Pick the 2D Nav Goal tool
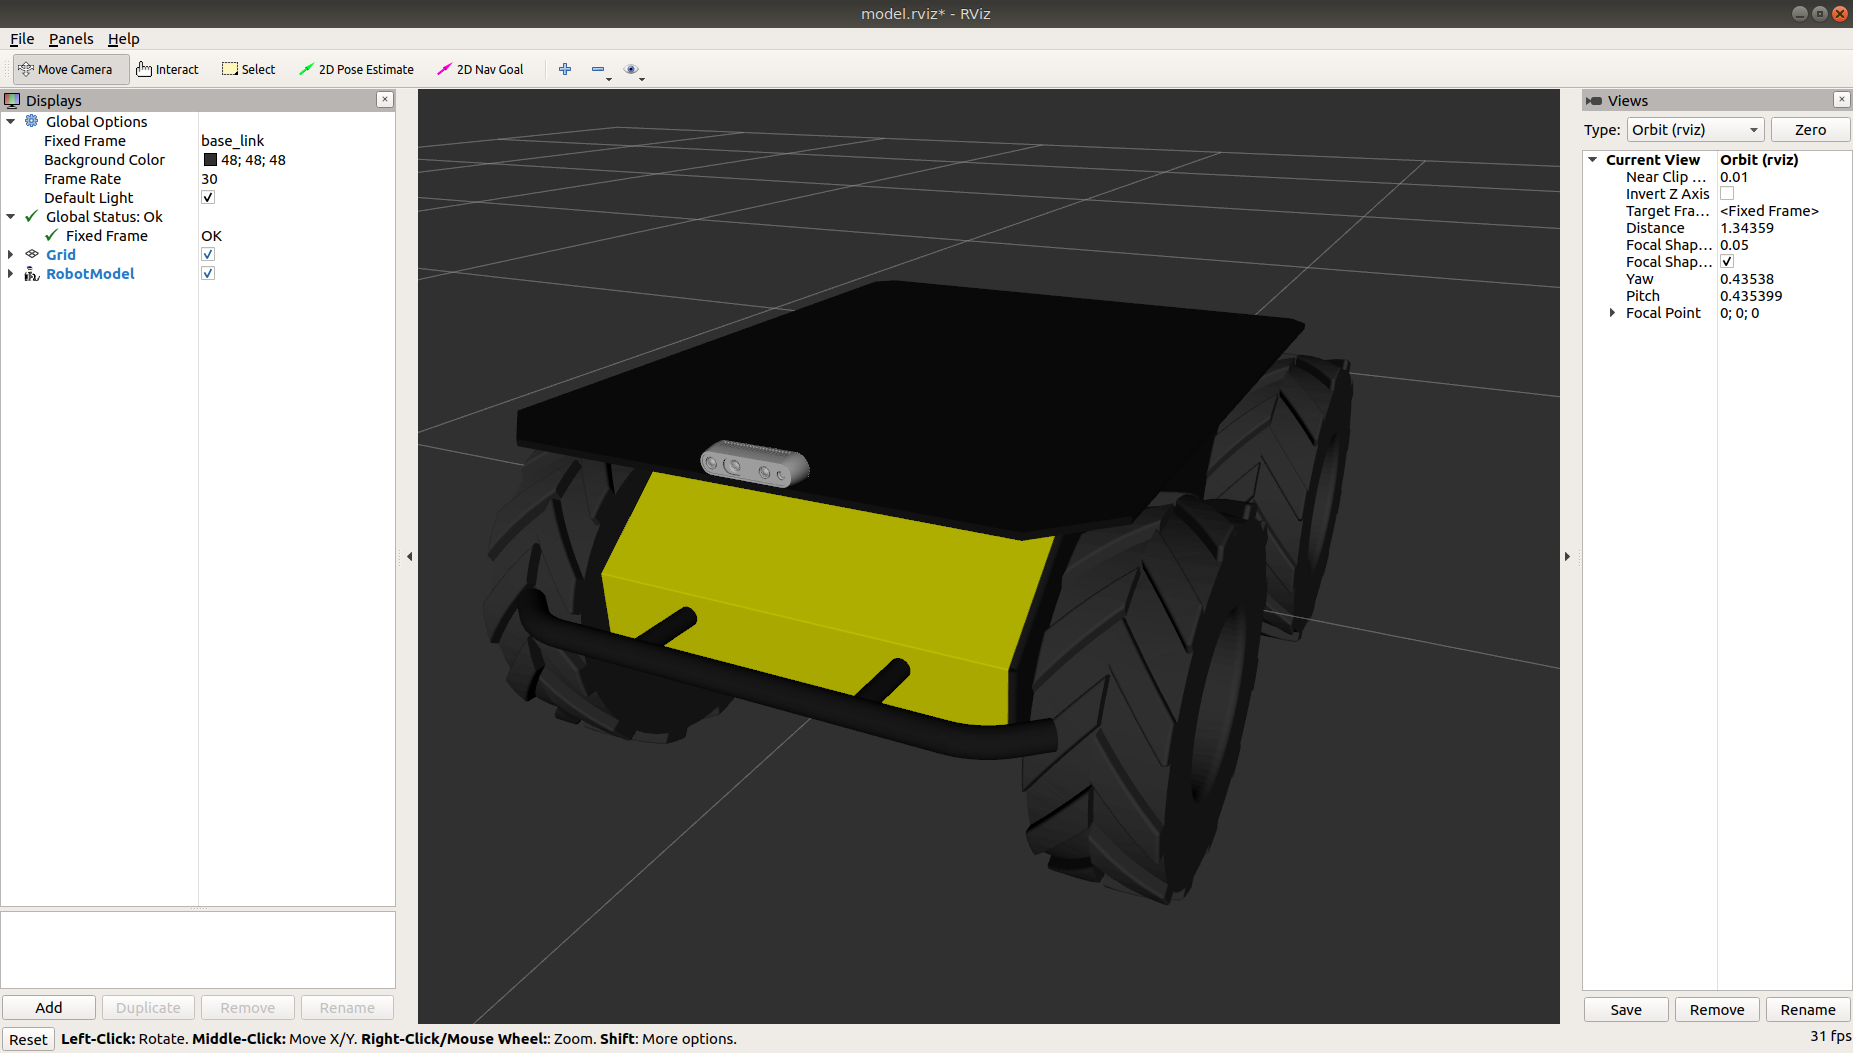 [481, 70]
